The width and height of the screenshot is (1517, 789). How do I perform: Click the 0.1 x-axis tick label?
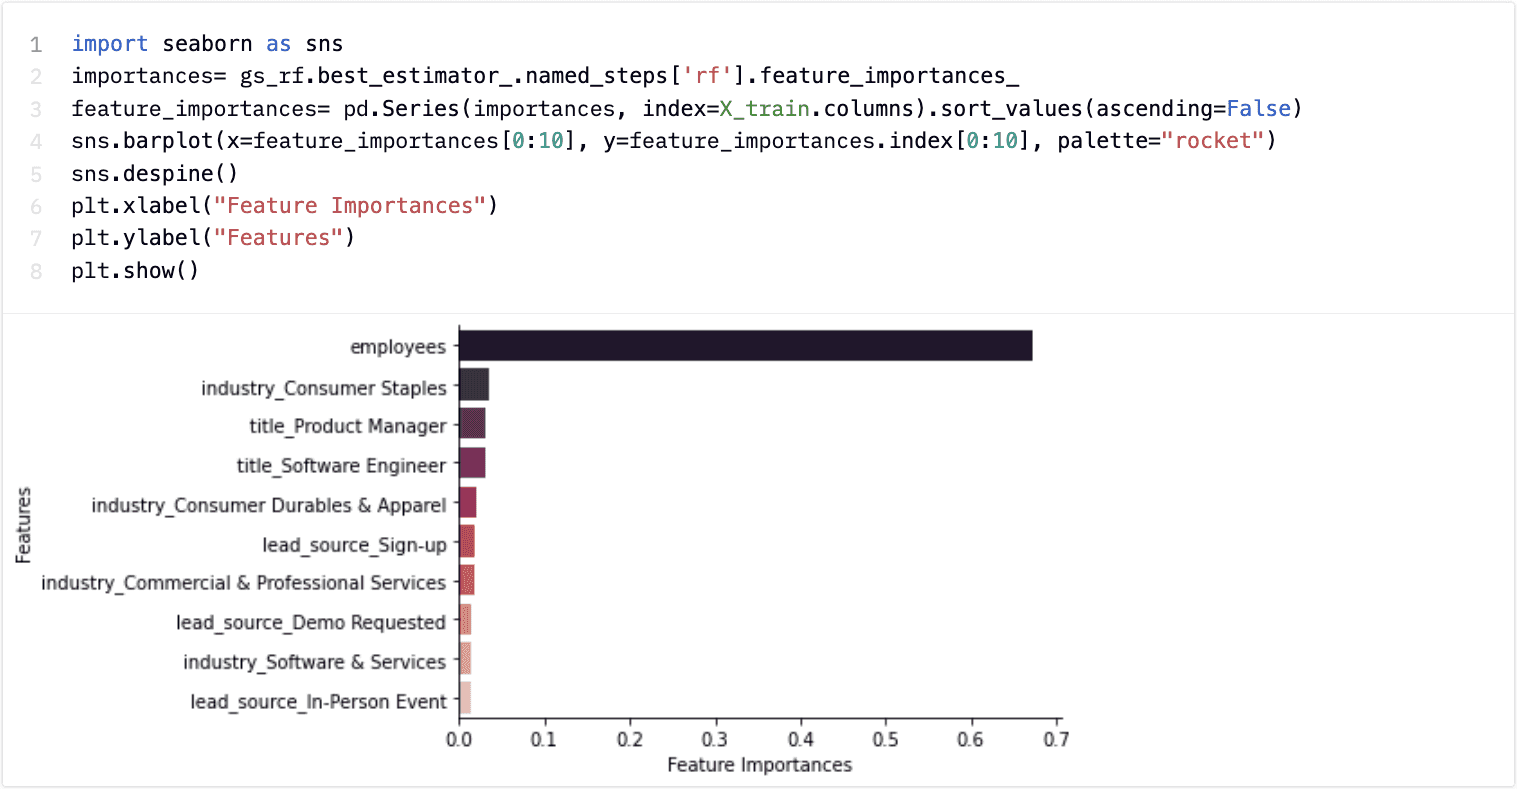coord(544,740)
